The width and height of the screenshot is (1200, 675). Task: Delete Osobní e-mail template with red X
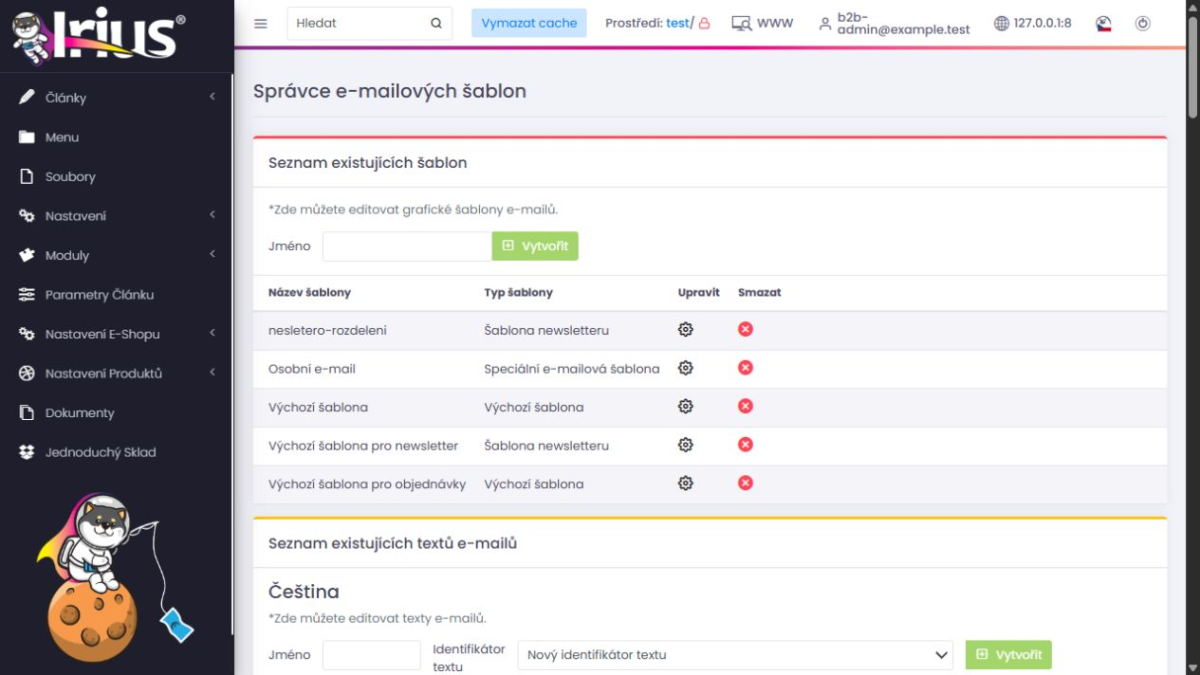(x=745, y=368)
